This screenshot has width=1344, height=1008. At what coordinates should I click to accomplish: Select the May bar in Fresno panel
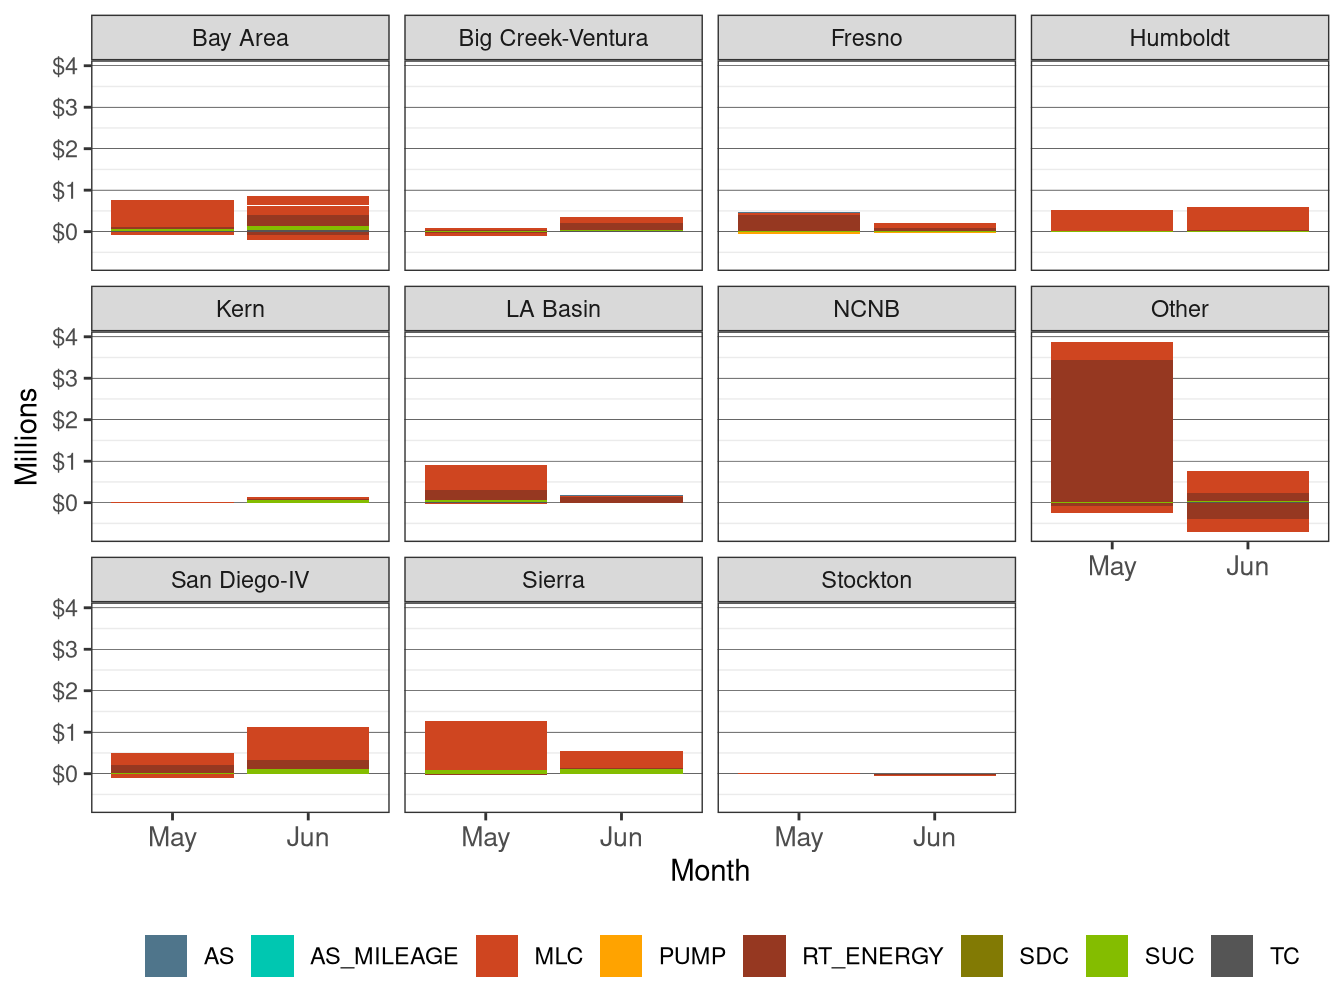799,223
